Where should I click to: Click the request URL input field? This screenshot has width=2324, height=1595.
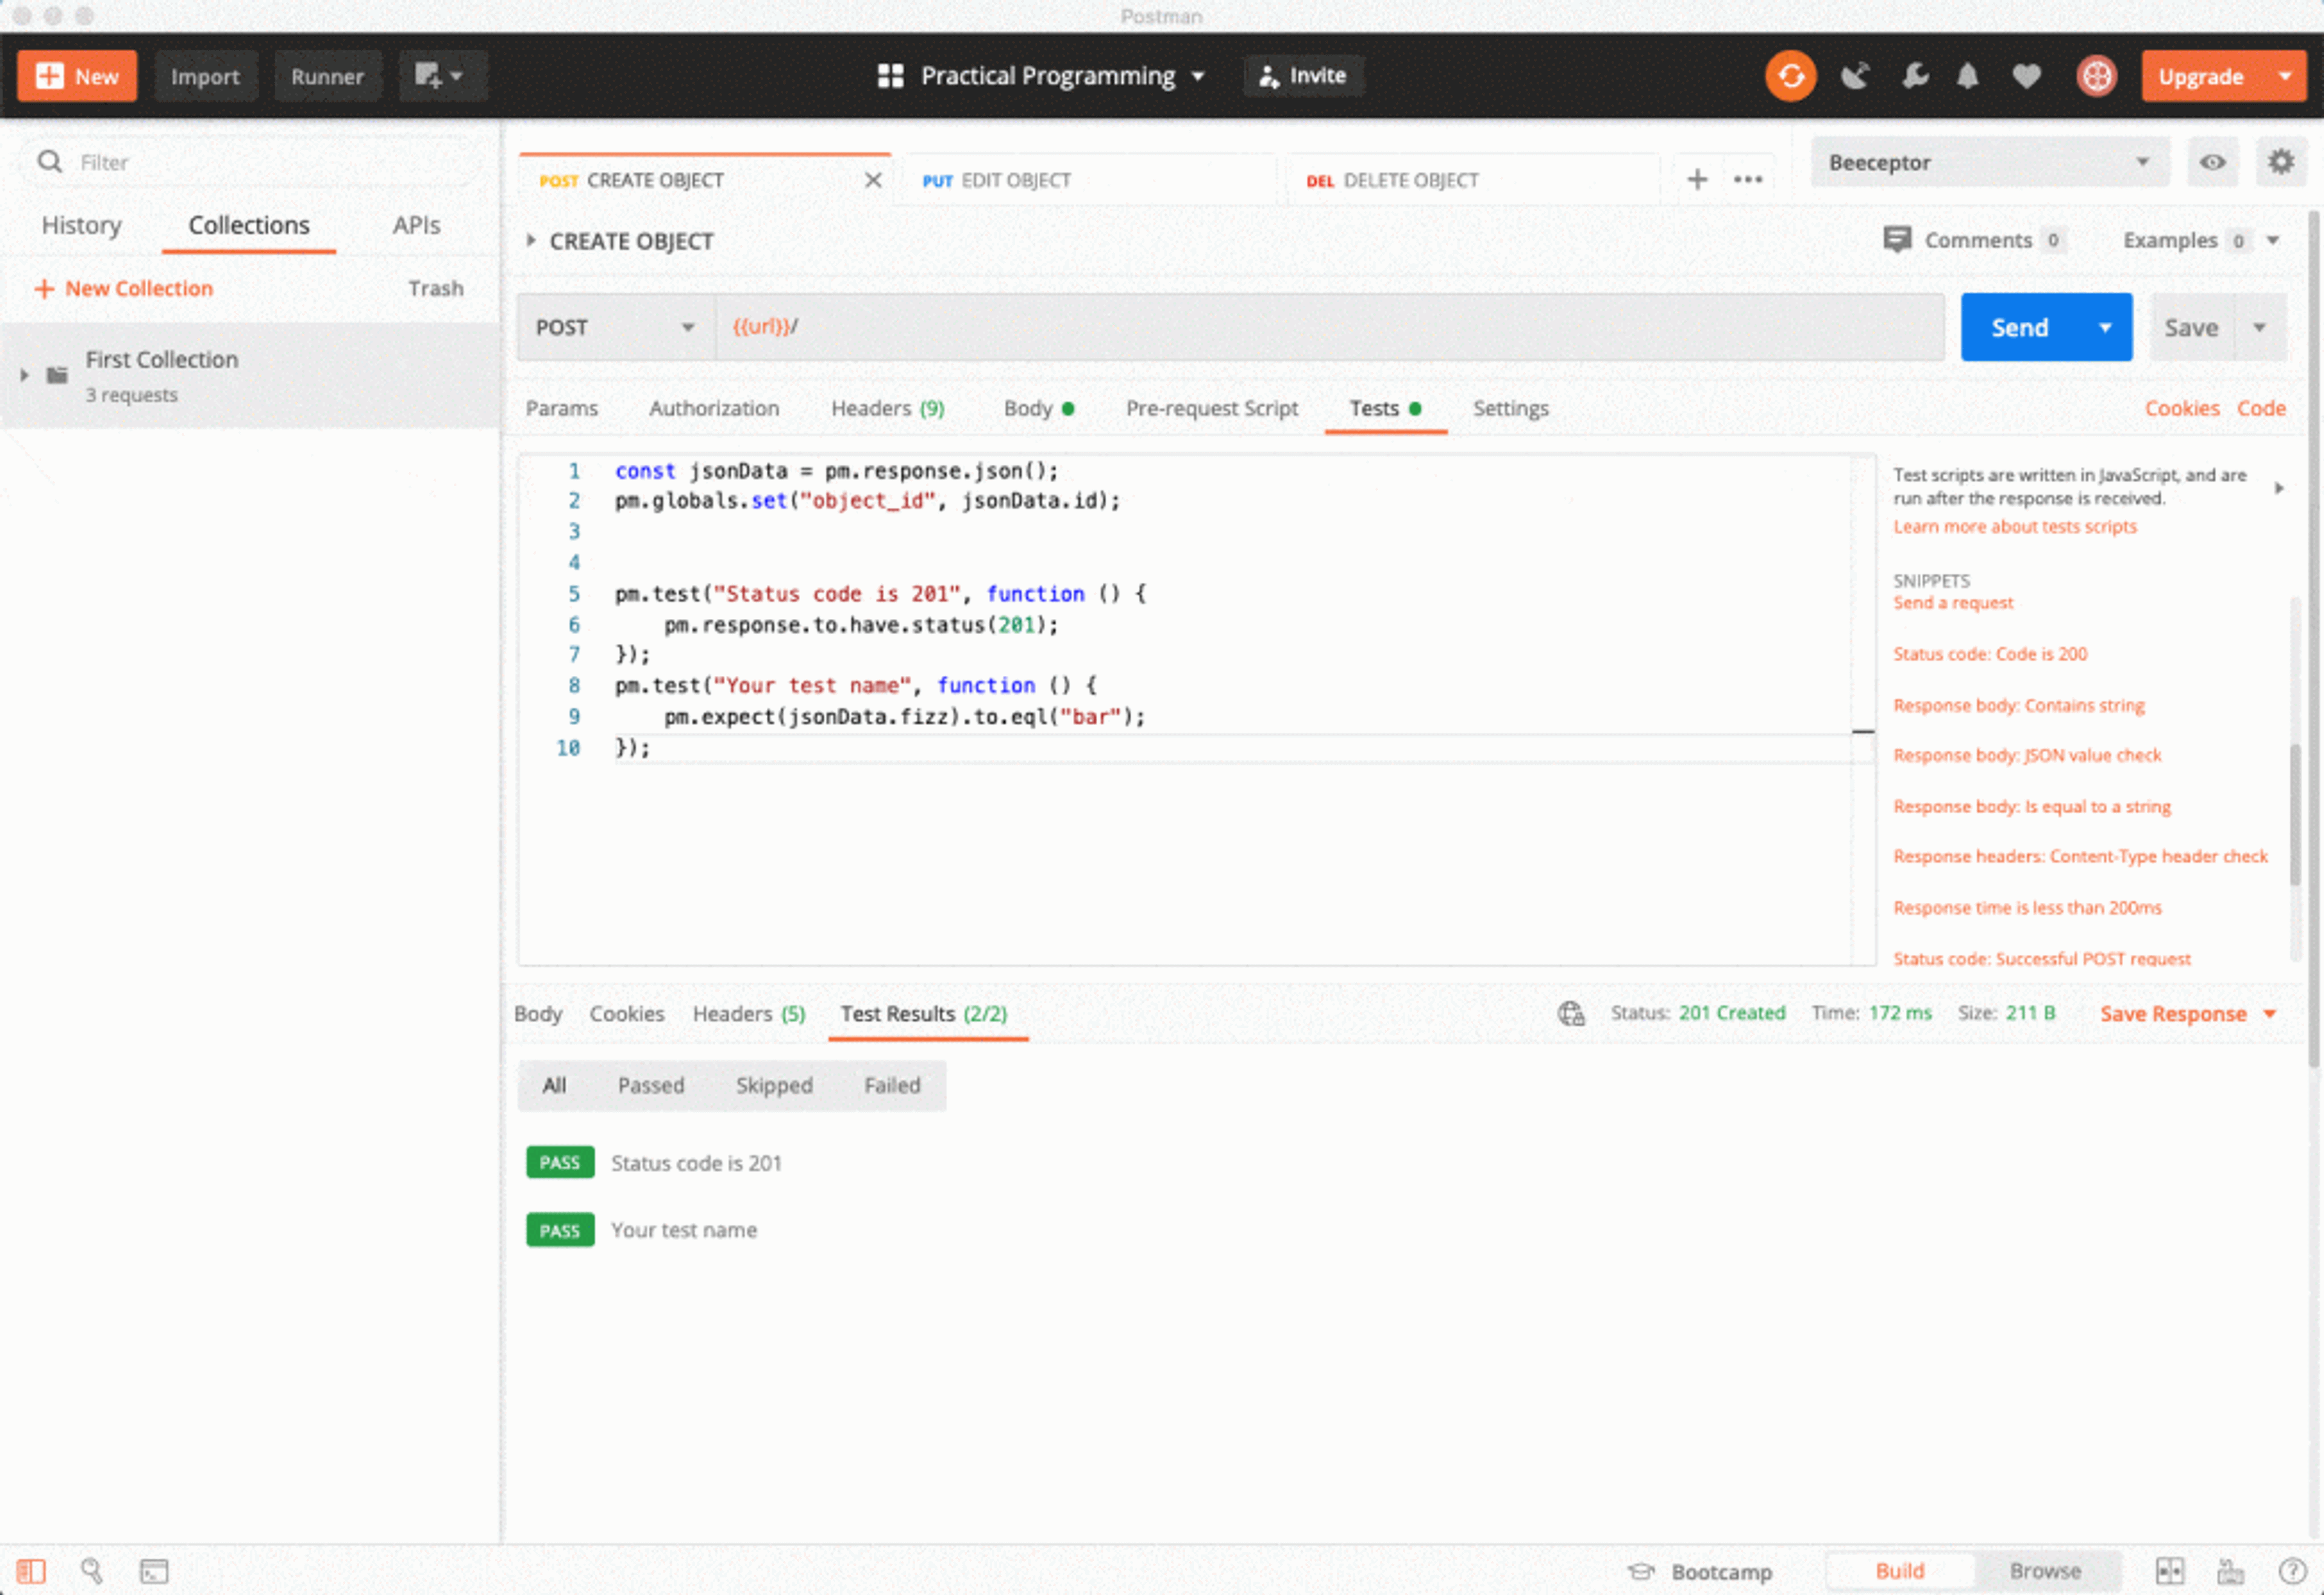[x=1329, y=327]
